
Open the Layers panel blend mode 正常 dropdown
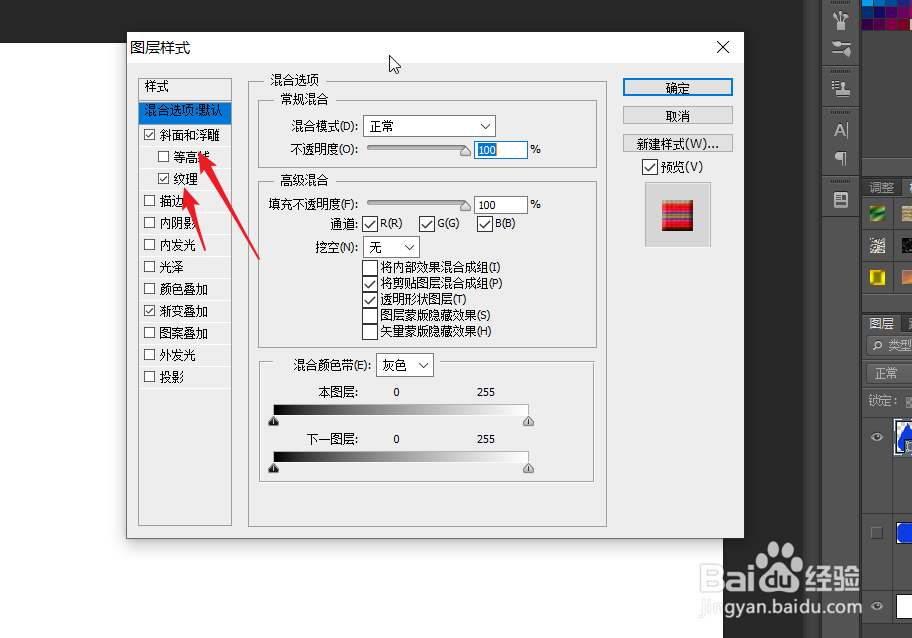[888, 373]
